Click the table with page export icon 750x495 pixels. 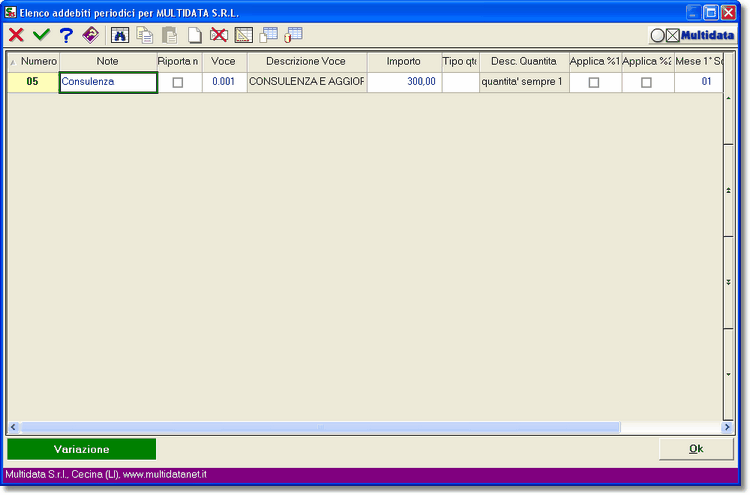268,35
